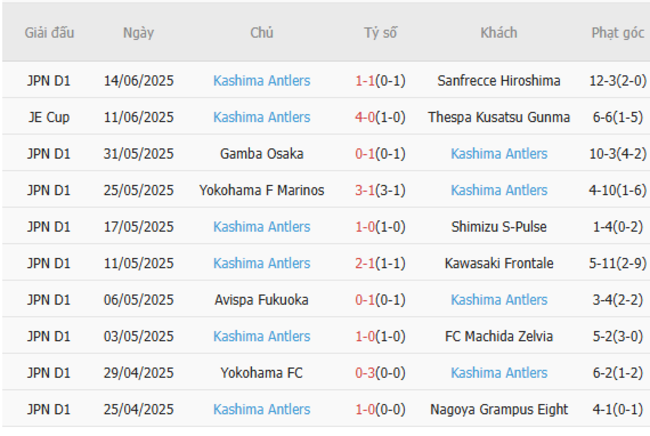Open the Shimizu S-Pulse team link
The image size is (650, 436).
pos(498,227)
